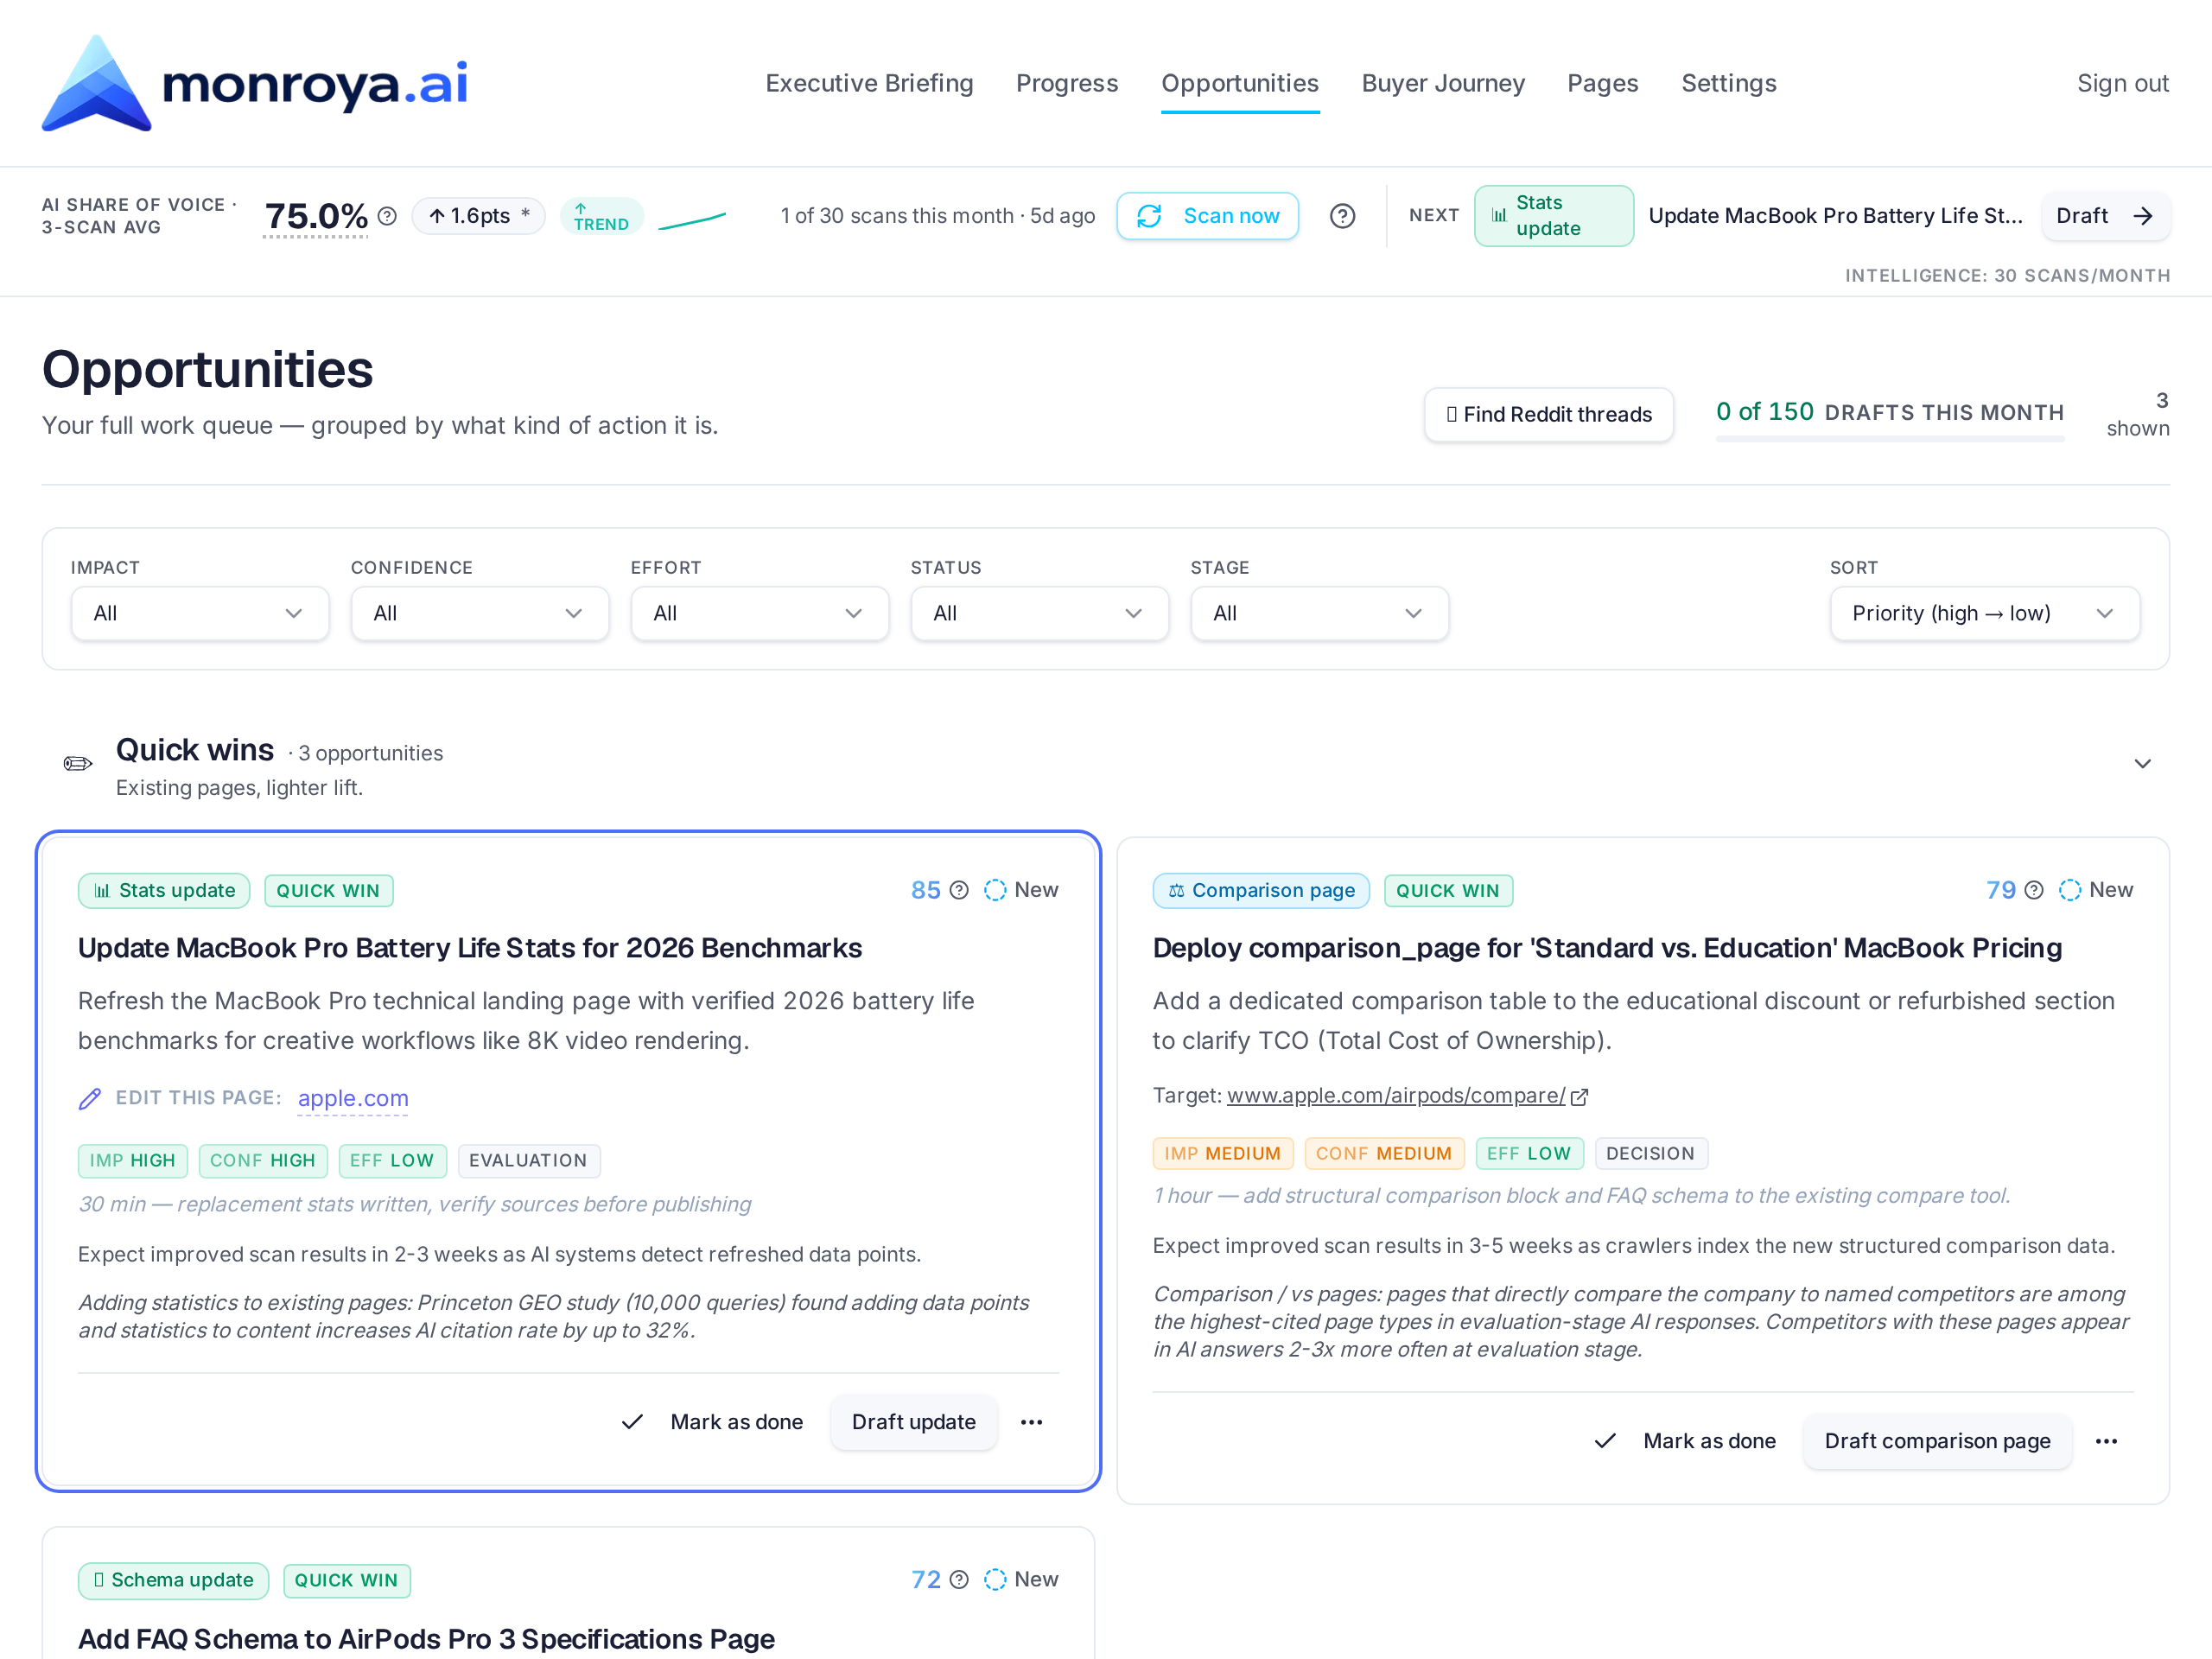The height and width of the screenshot is (1659, 2212).
Task: Click the score 72 info icon
Action: tap(959, 1579)
